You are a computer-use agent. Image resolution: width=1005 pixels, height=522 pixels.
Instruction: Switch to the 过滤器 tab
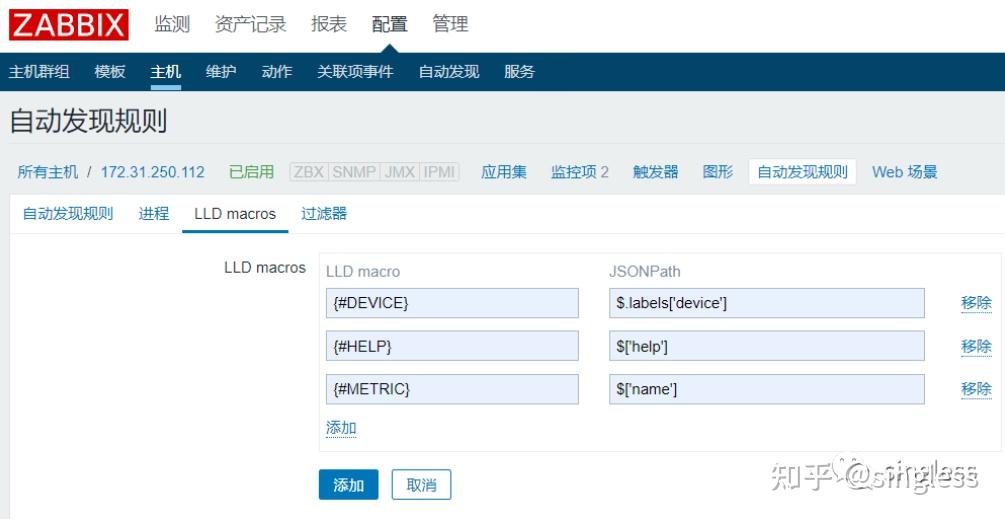(x=324, y=214)
